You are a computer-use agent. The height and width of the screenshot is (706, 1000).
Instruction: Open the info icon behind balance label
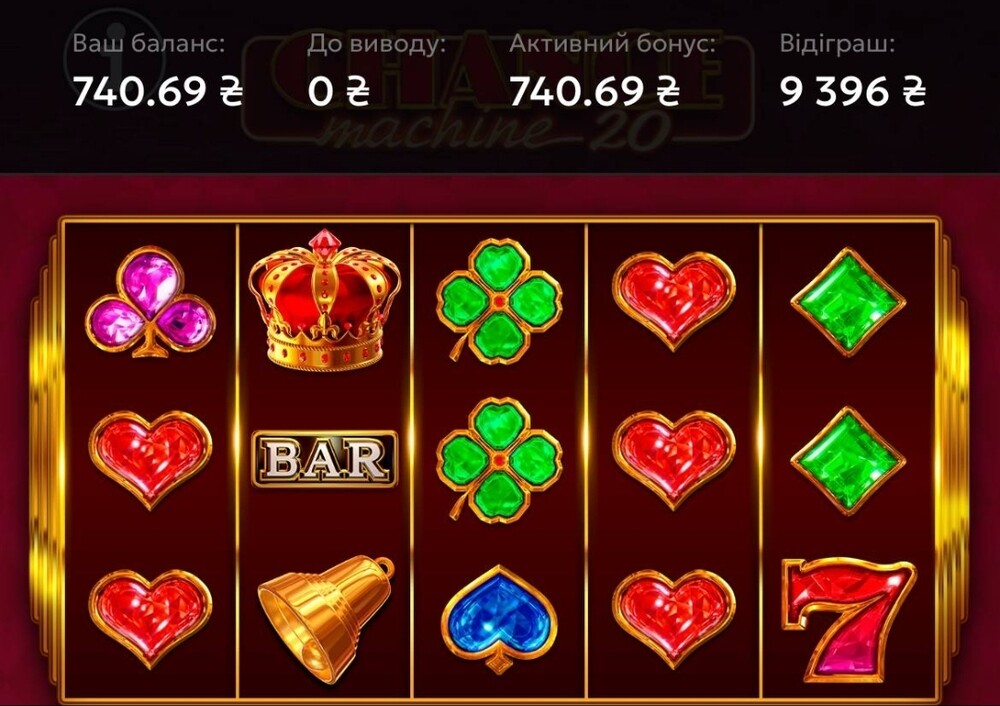(x=115, y=61)
